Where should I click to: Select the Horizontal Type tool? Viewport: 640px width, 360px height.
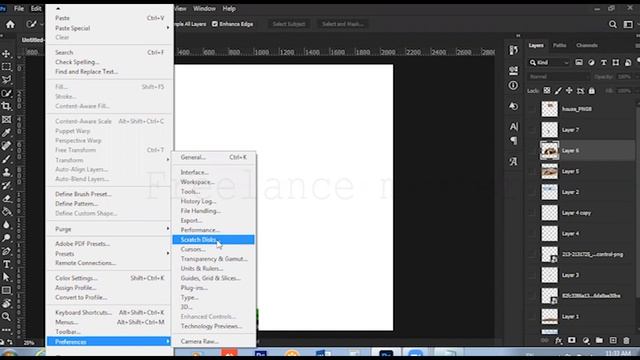[x=7, y=264]
